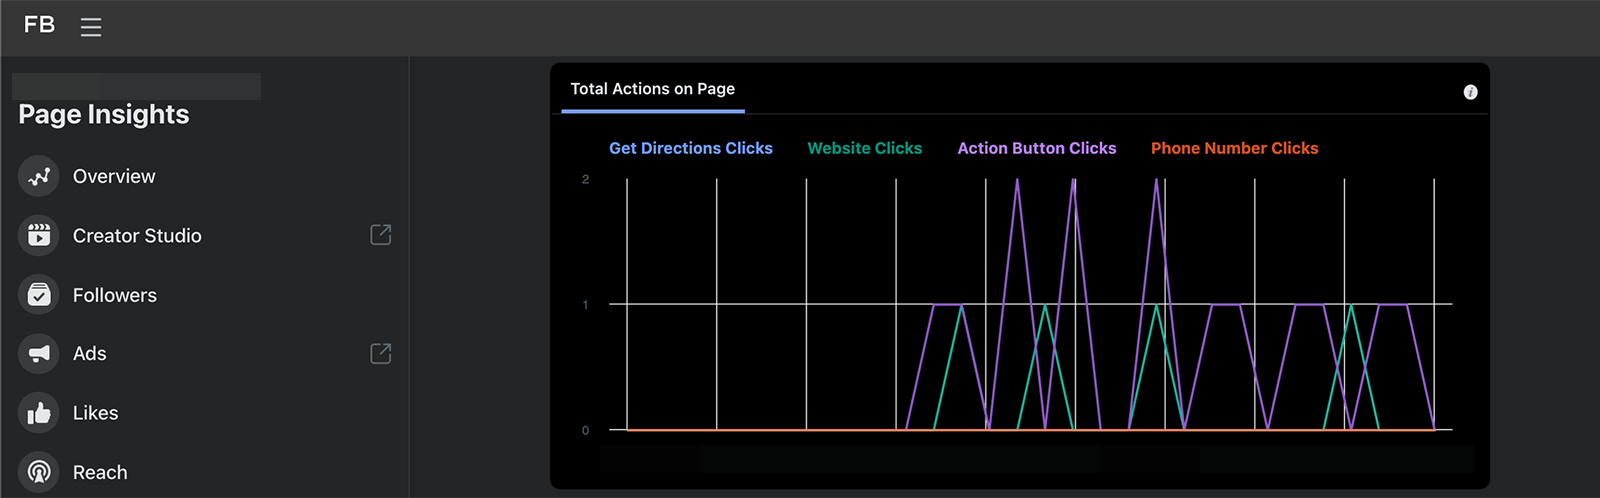Viewport: 1600px width, 498px height.
Task: Click the Followers checkmark icon
Action: coord(39,295)
